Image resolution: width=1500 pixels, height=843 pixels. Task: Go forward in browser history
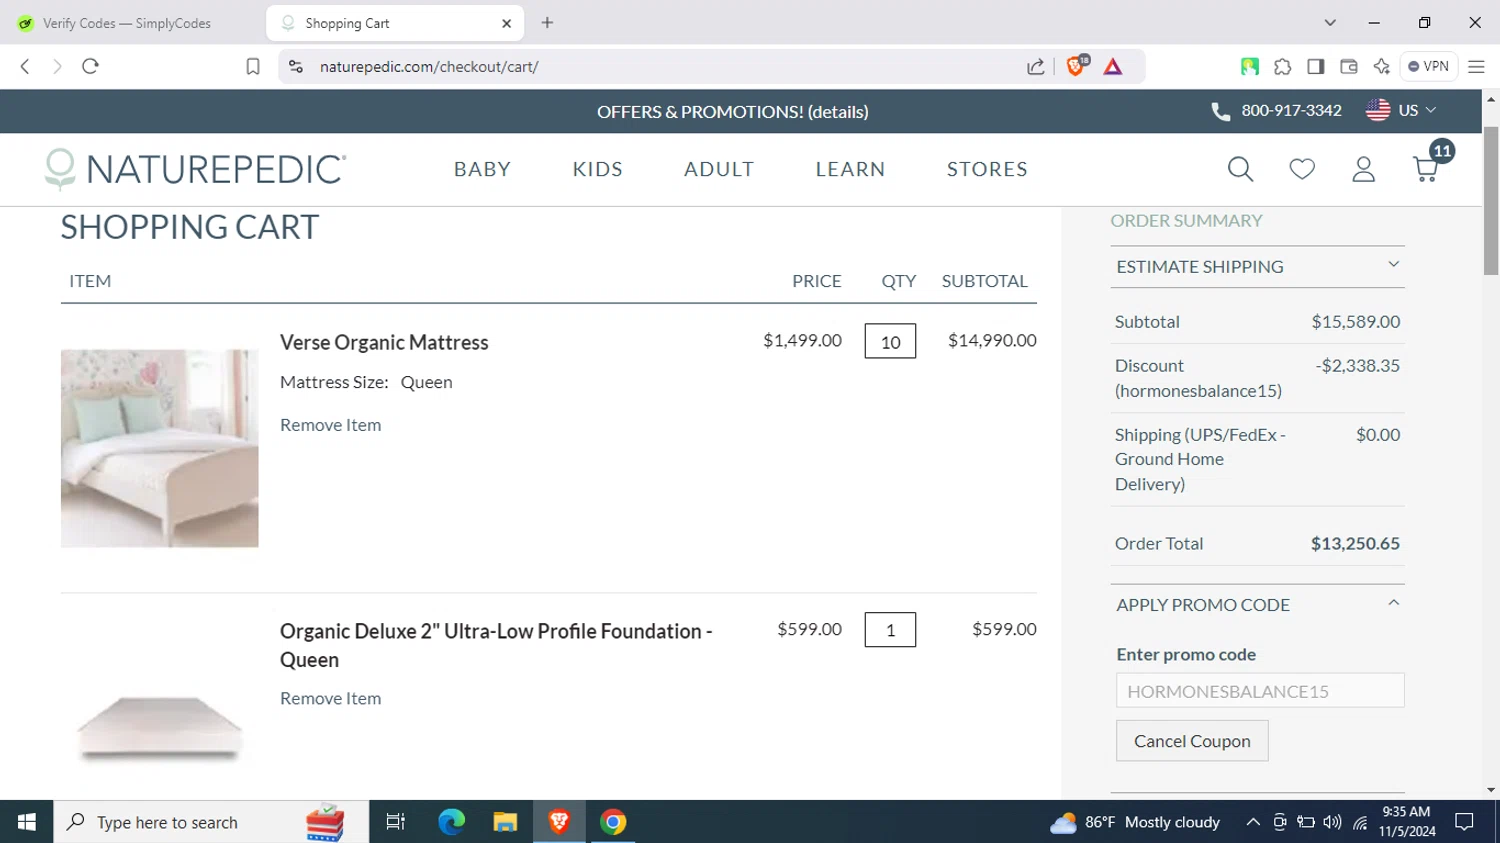point(57,66)
